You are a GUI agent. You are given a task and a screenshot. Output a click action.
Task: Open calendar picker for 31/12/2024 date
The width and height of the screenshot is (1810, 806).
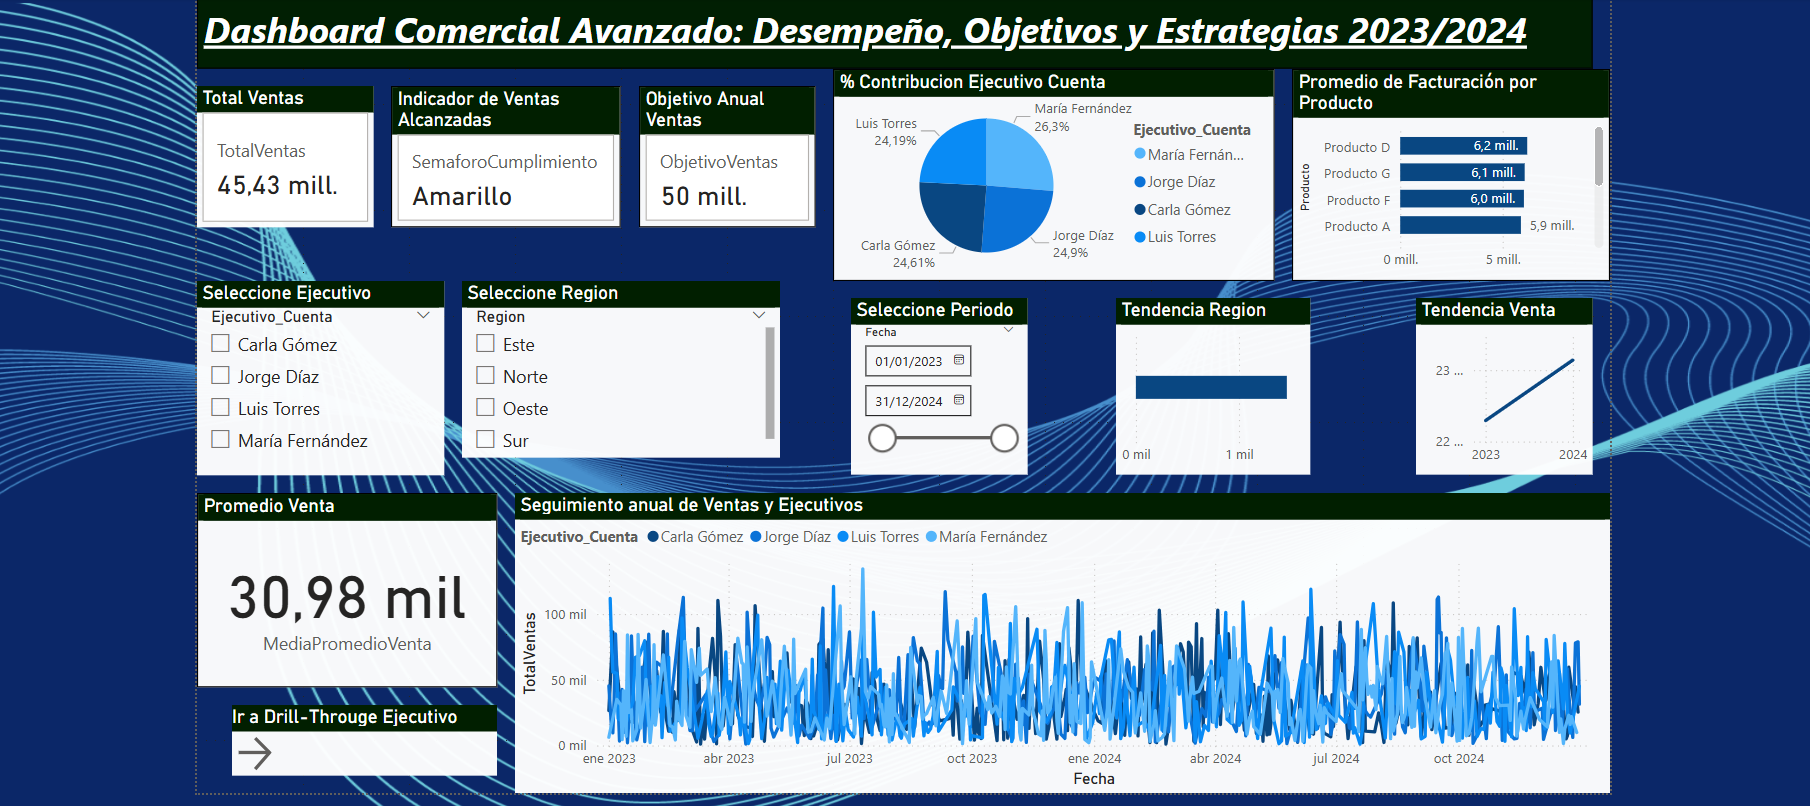959,400
